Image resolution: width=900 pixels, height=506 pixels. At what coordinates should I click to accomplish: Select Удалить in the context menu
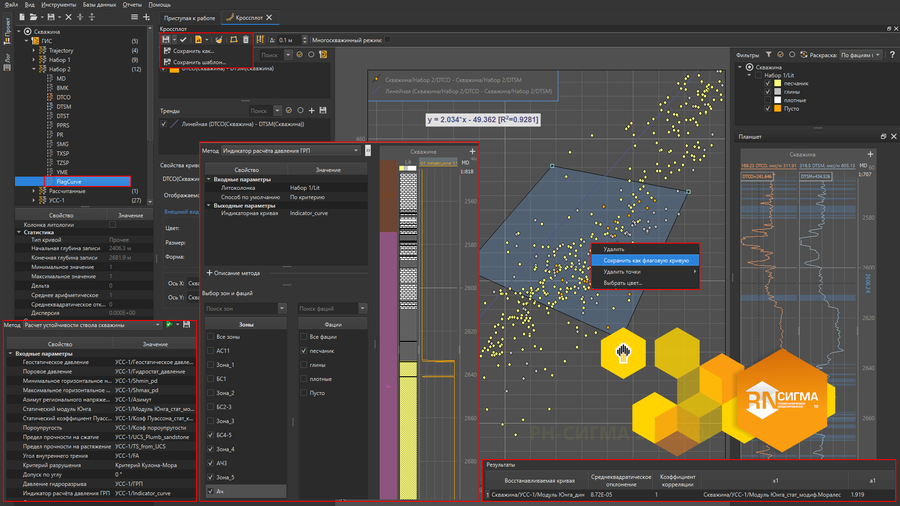(614, 249)
